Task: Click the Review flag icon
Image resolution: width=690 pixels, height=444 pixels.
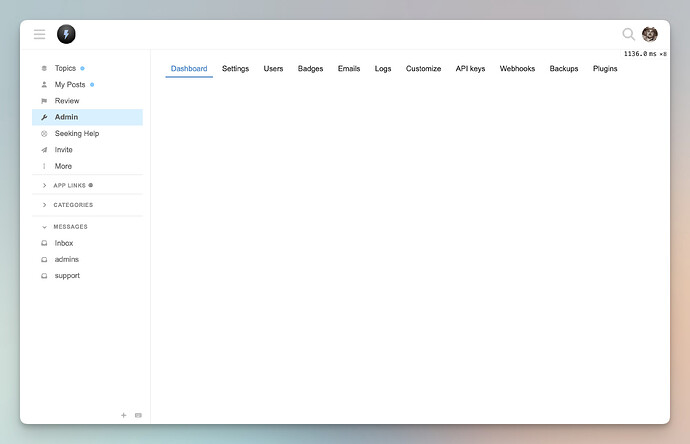Action: 44,101
